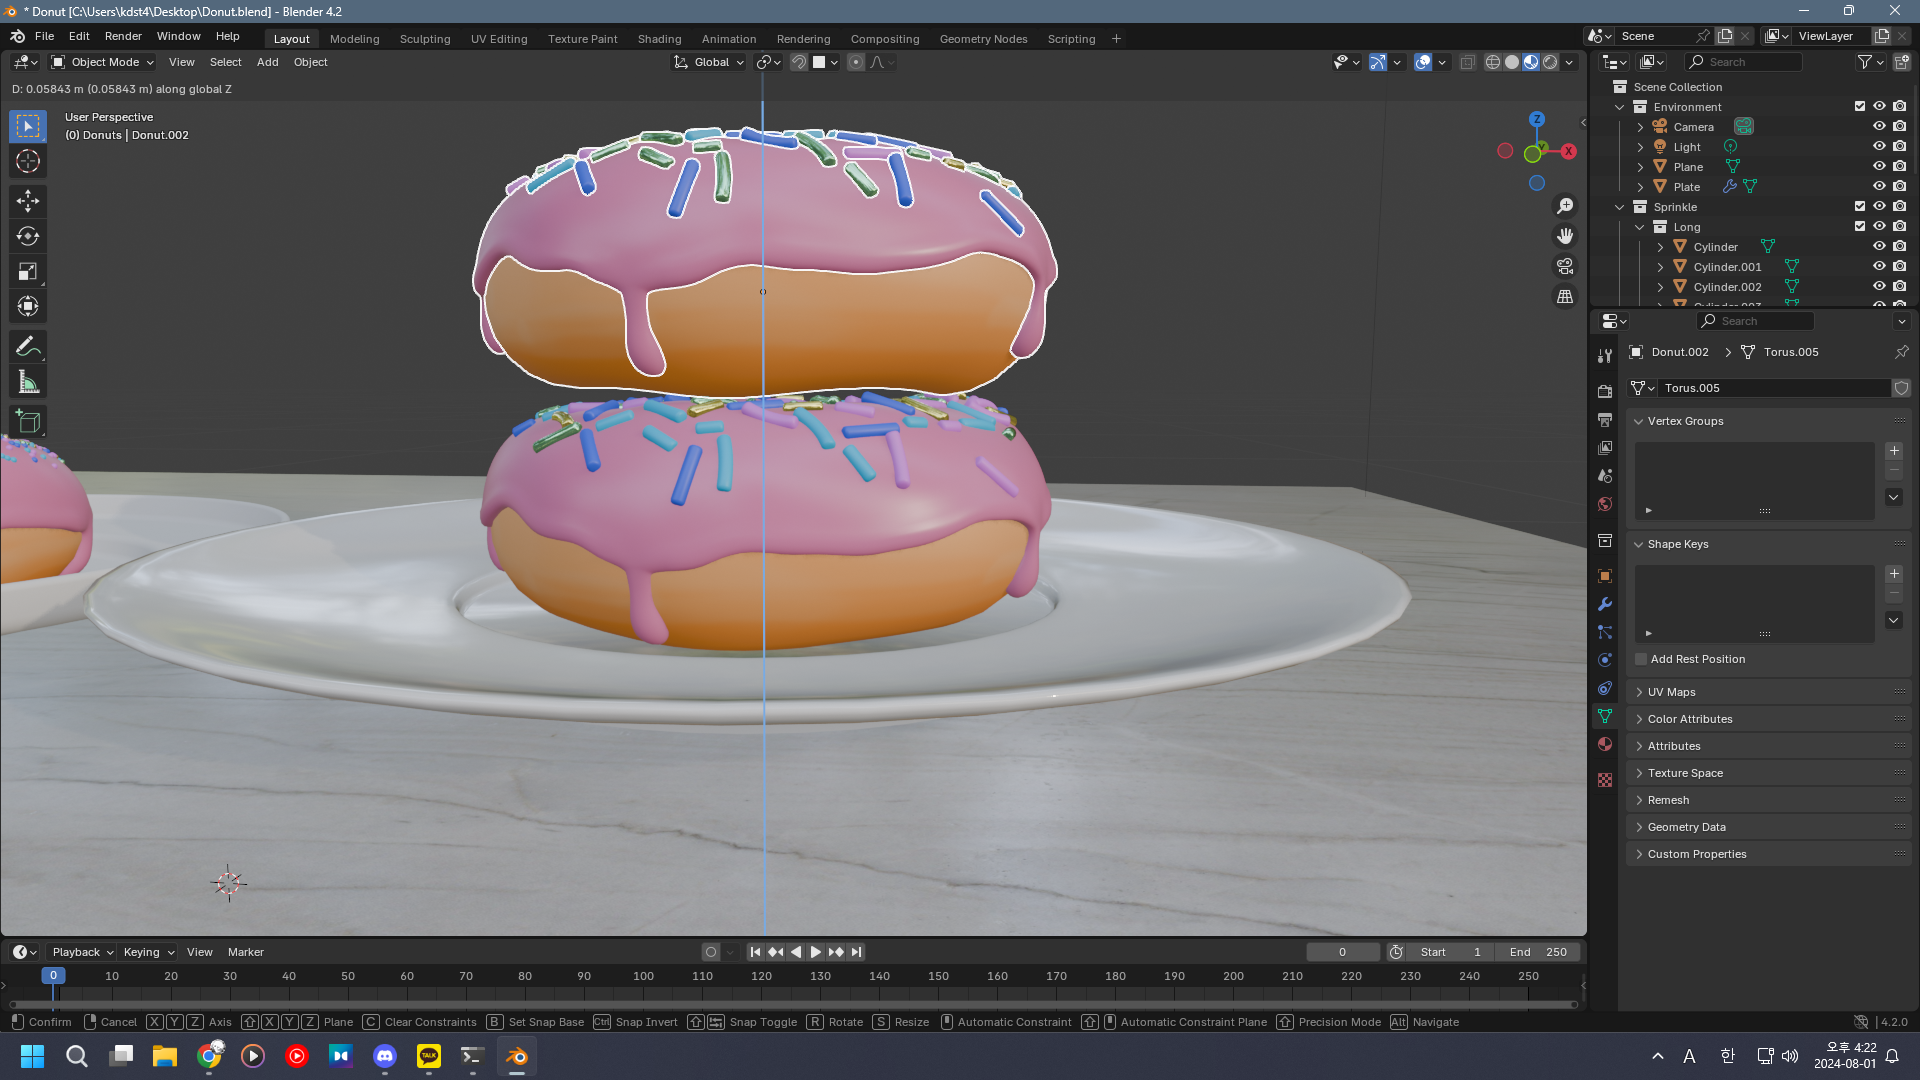Uncheck the Sprinkle collection checkbox
The image size is (1920, 1080).
tap(1860, 207)
